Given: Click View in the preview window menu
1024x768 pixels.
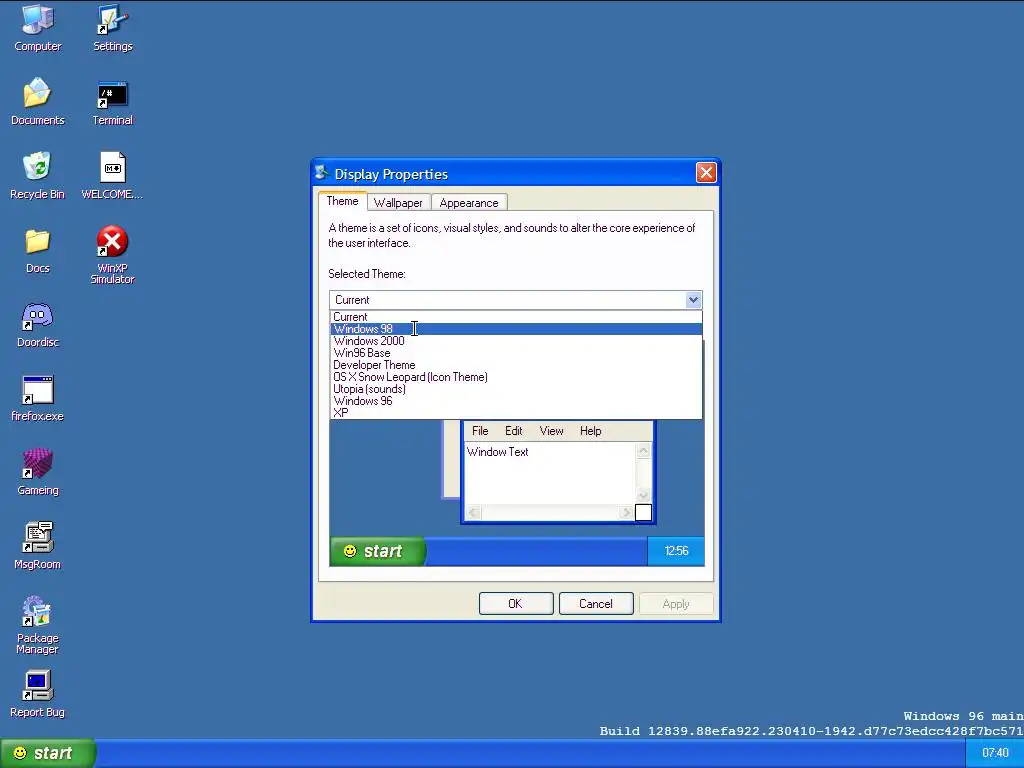Looking at the screenshot, I should point(551,431).
